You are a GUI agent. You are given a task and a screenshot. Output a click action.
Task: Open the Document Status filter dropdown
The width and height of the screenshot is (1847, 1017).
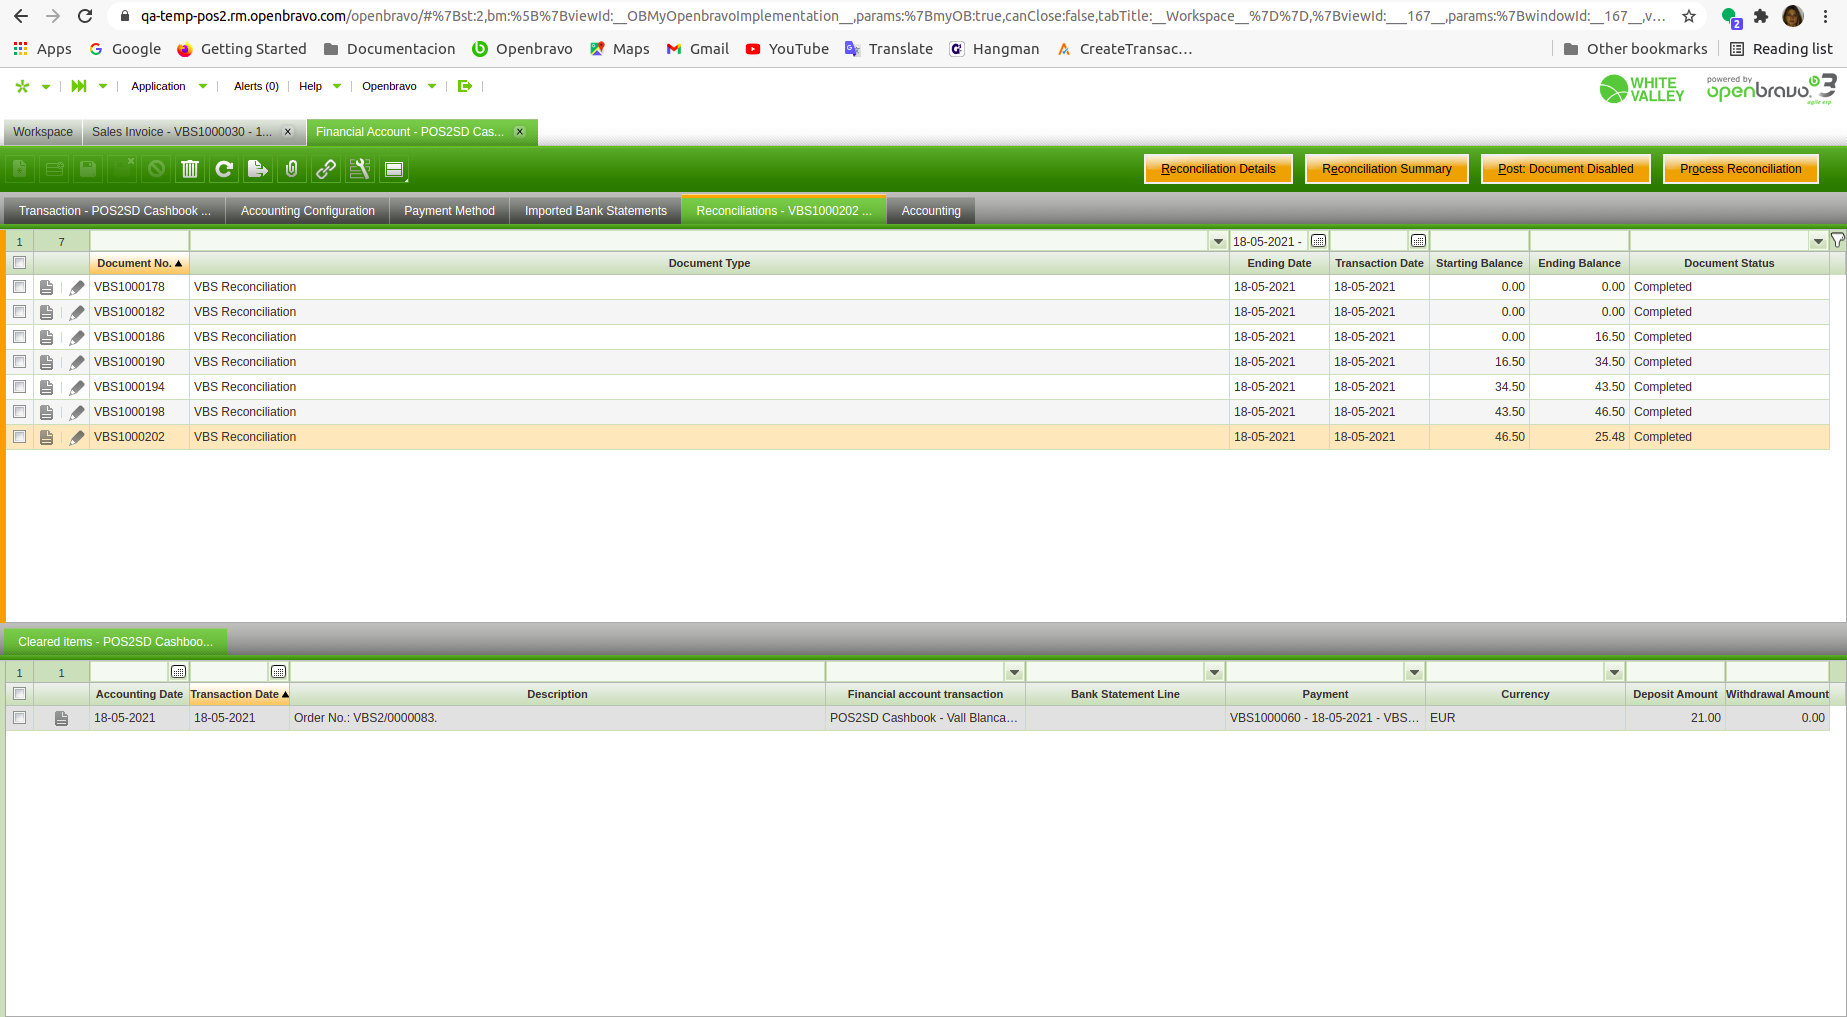tap(1818, 241)
